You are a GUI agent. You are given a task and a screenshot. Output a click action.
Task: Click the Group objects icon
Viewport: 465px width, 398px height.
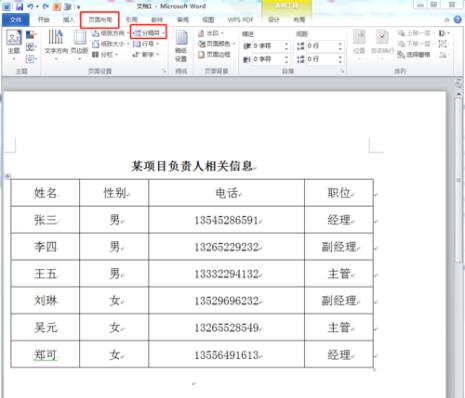click(x=443, y=44)
